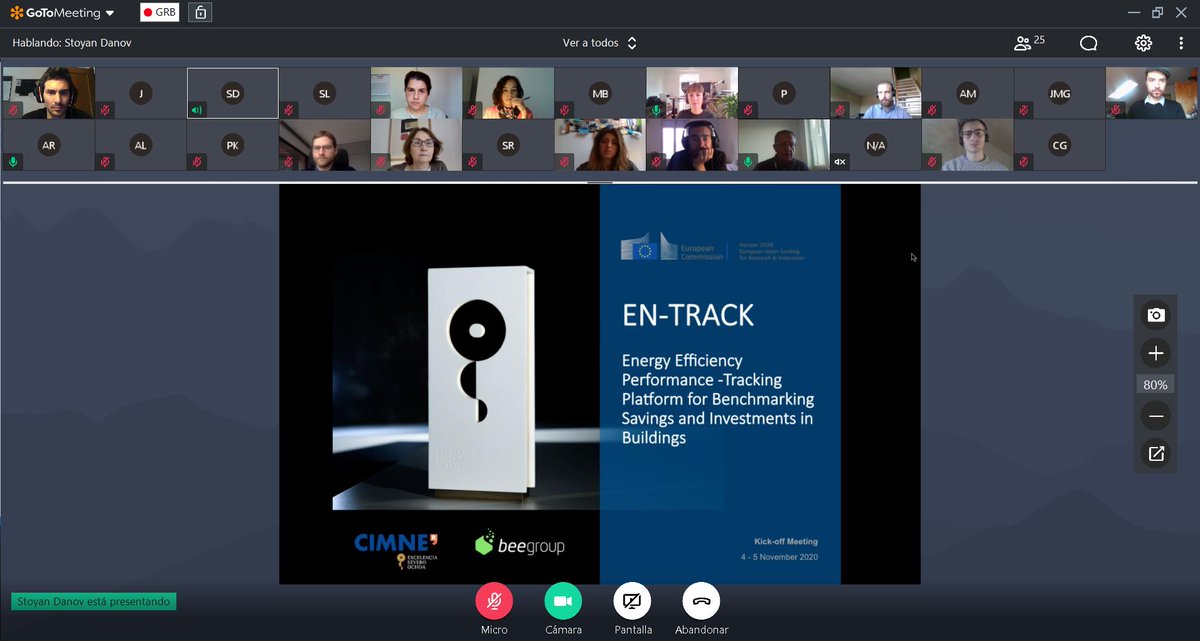The width and height of the screenshot is (1200, 641).
Task: Click the muted mic icon on PK tile
Action: pyautogui.click(x=197, y=162)
